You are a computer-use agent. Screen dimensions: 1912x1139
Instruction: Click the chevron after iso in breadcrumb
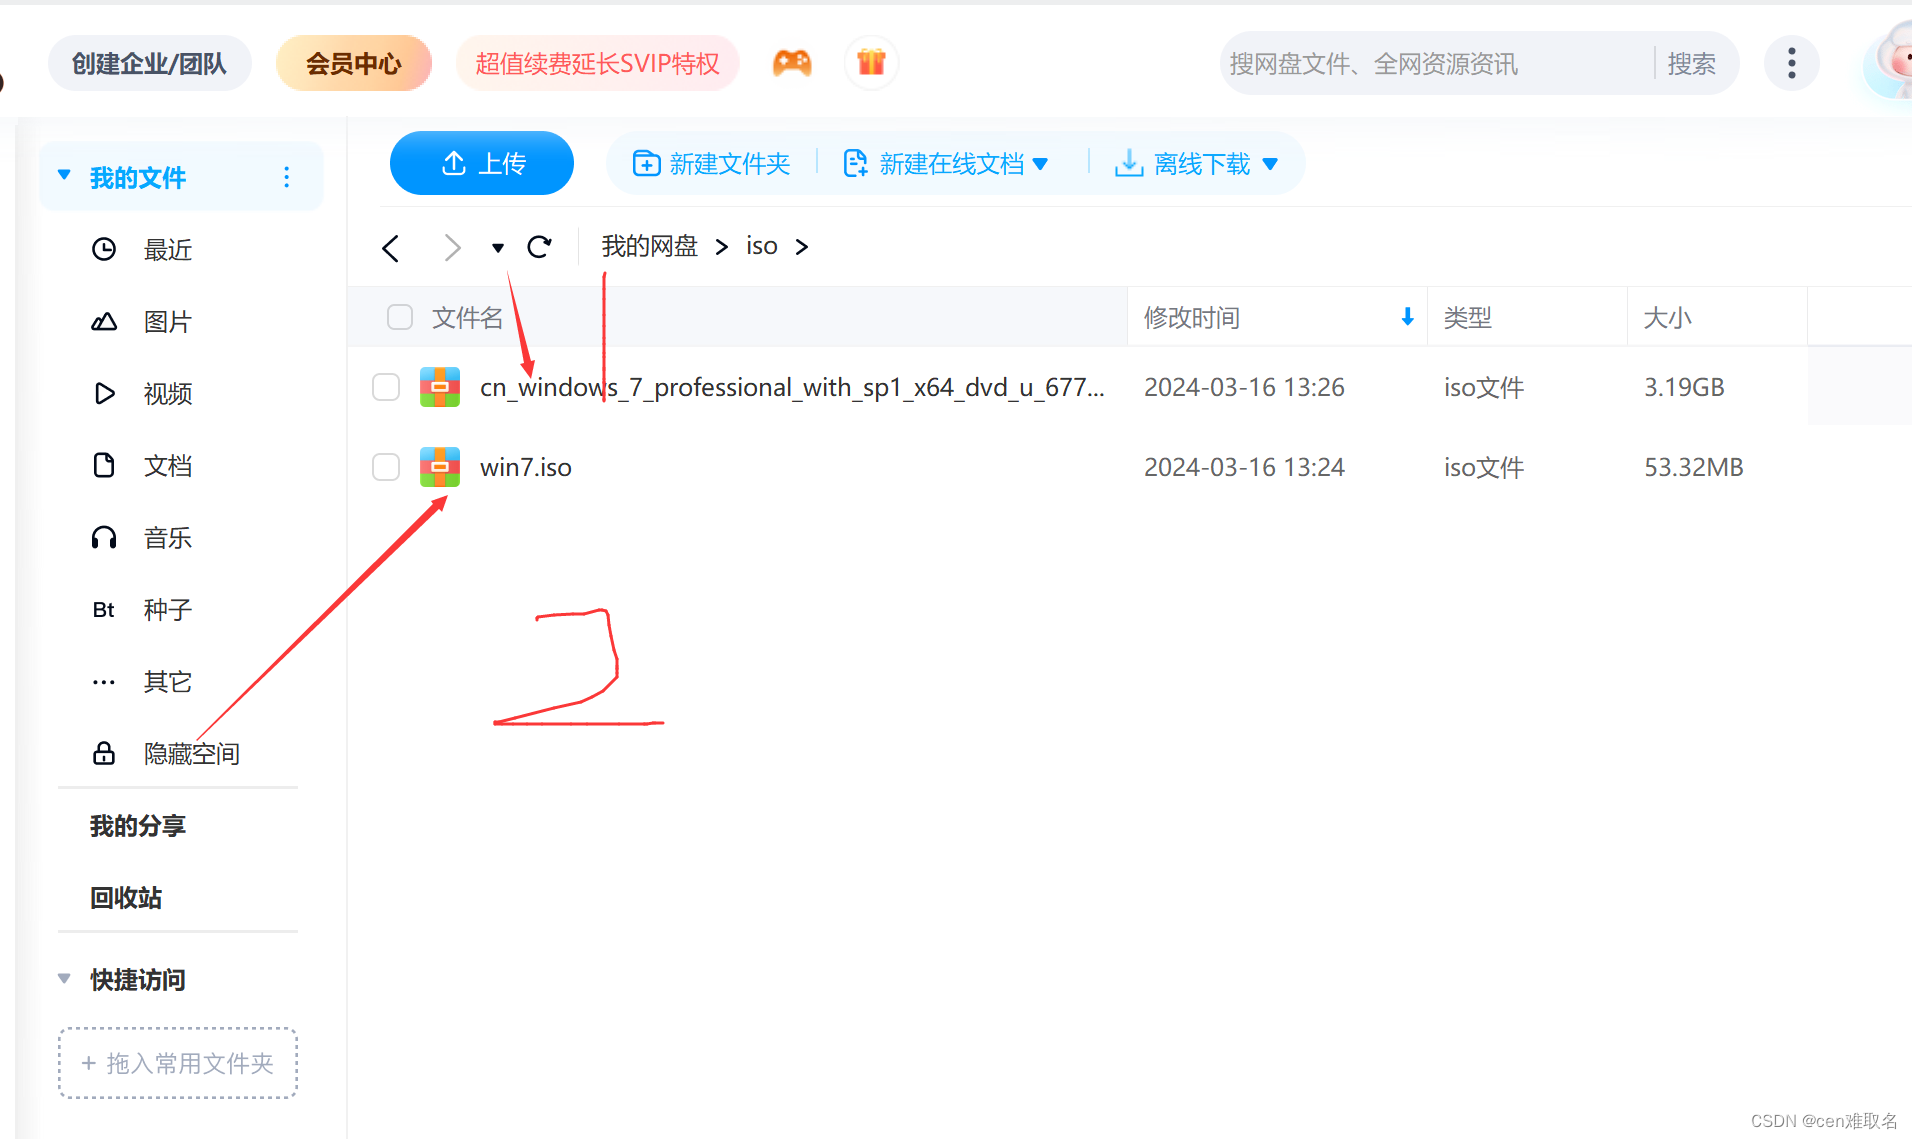(x=802, y=247)
